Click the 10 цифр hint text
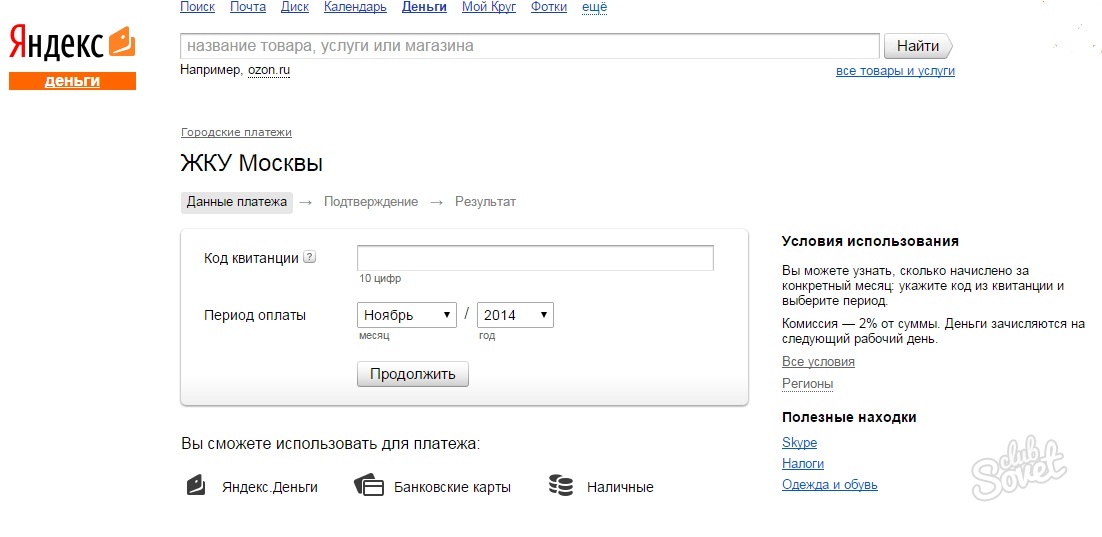The height and width of the screenshot is (537, 1102). (380, 279)
